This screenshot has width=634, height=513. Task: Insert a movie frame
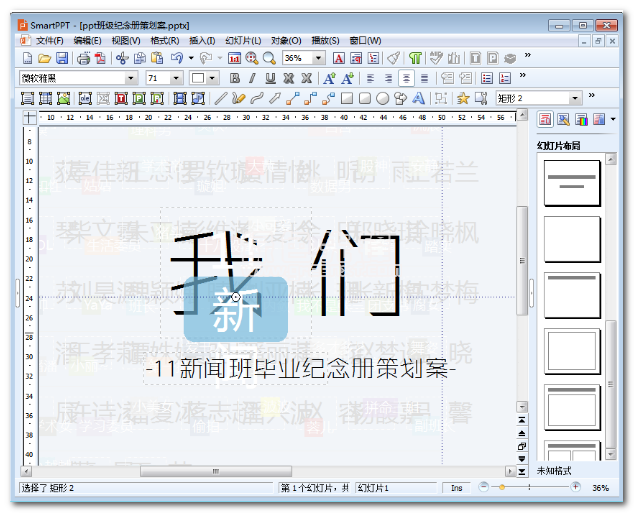click(180, 98)
